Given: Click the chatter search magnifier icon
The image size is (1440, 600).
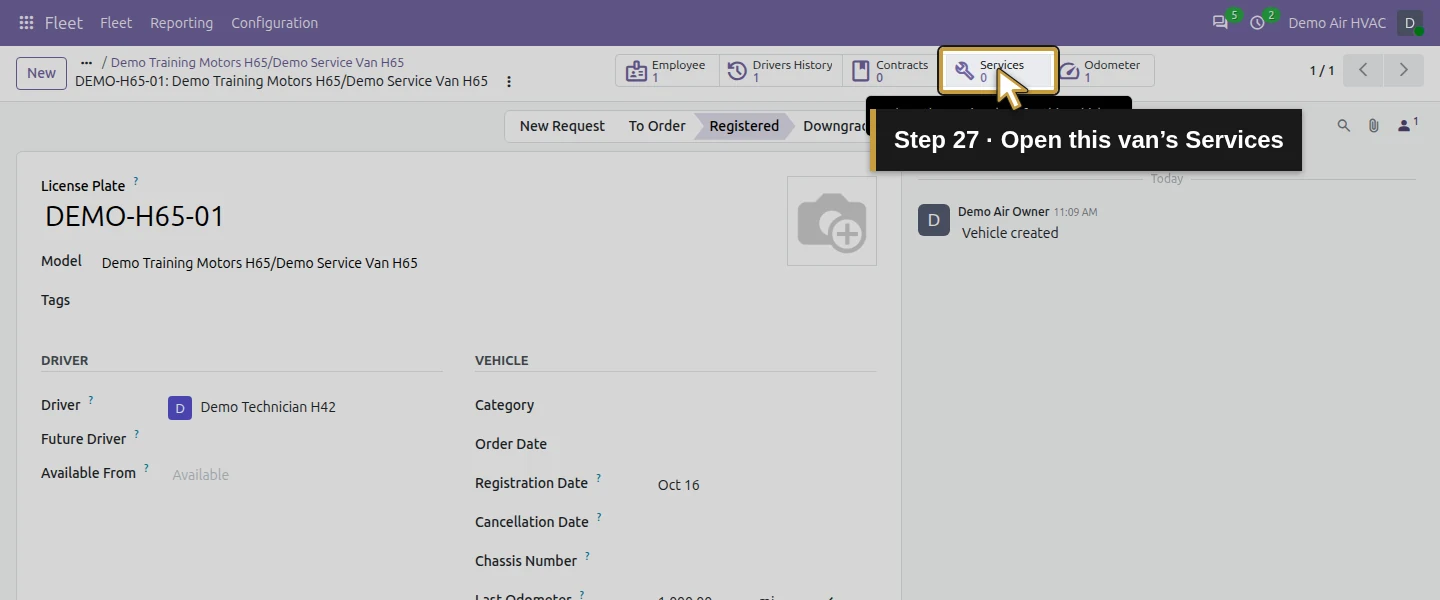Looking at the screenshot, I should click(1344, 126).
